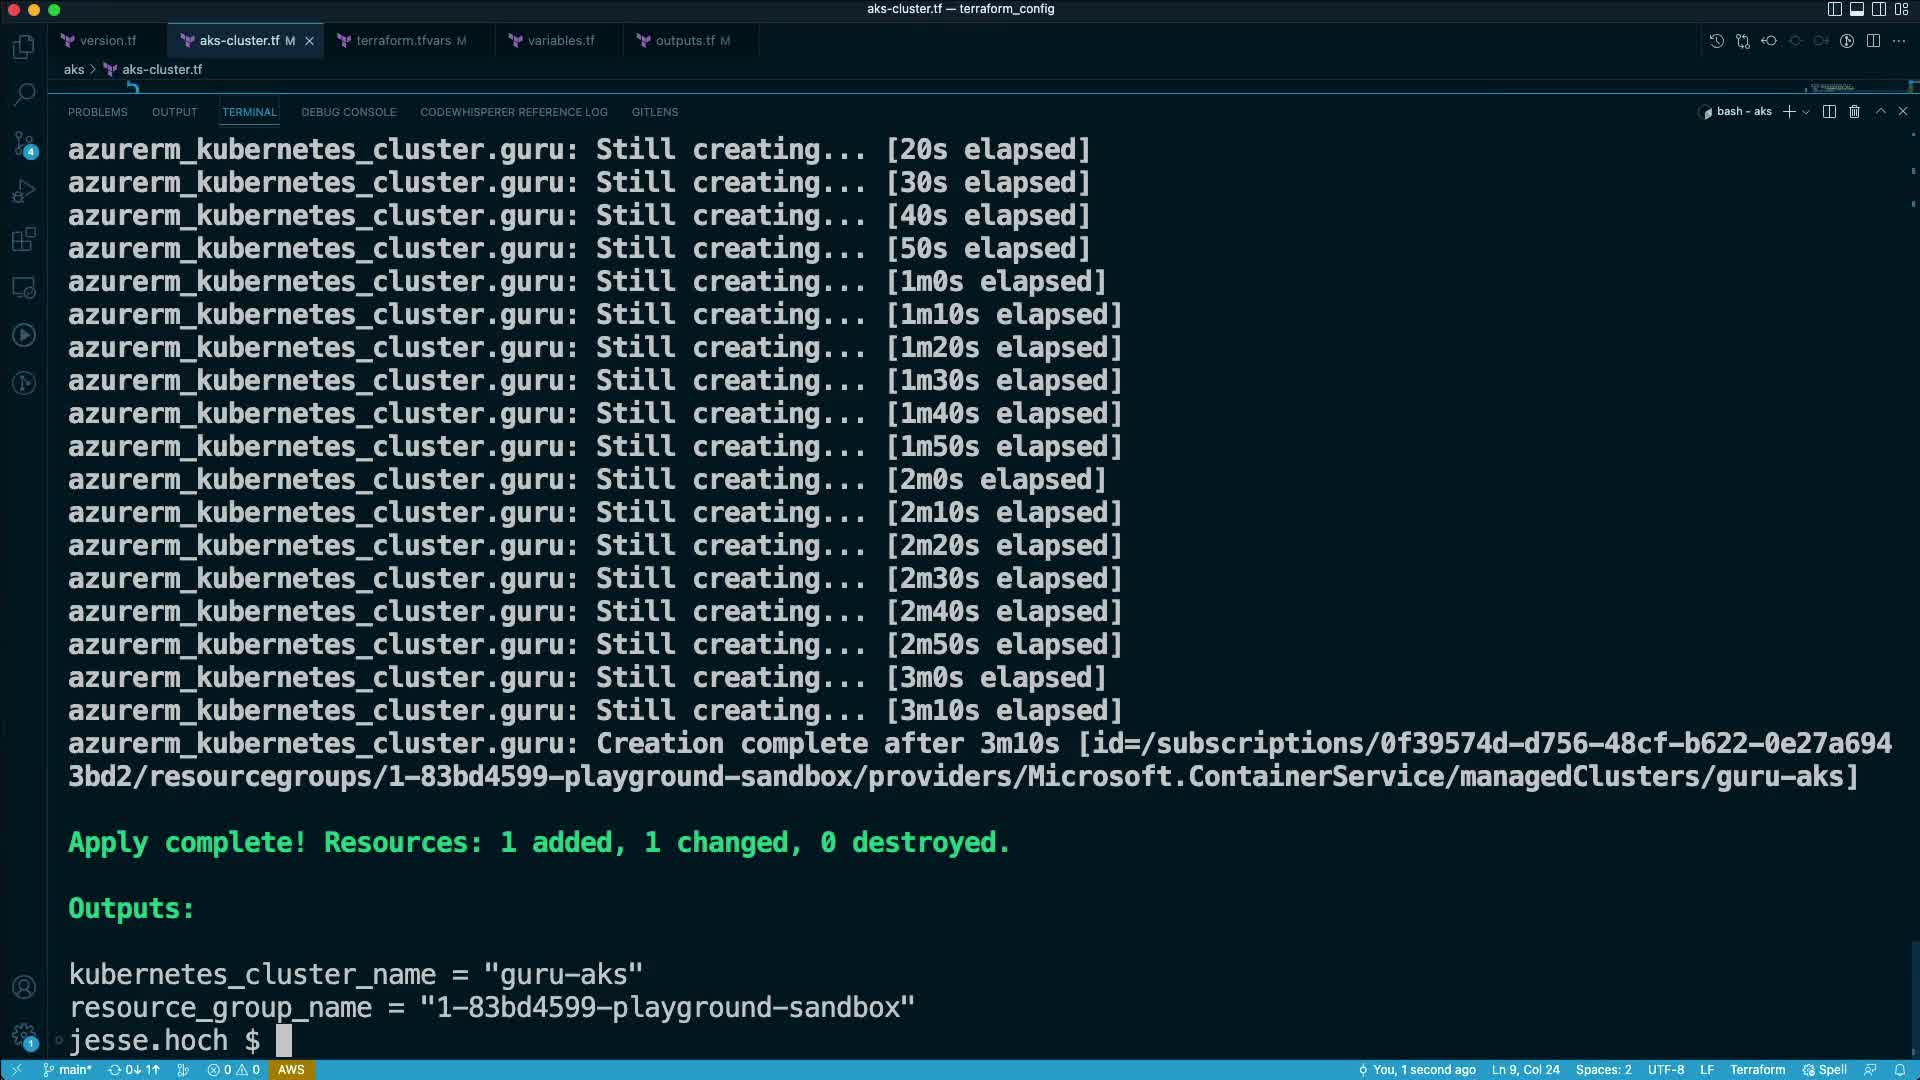Open the Explorer view in the activity bar
Screen dimensions: 1920x1080
click(24, 47)
